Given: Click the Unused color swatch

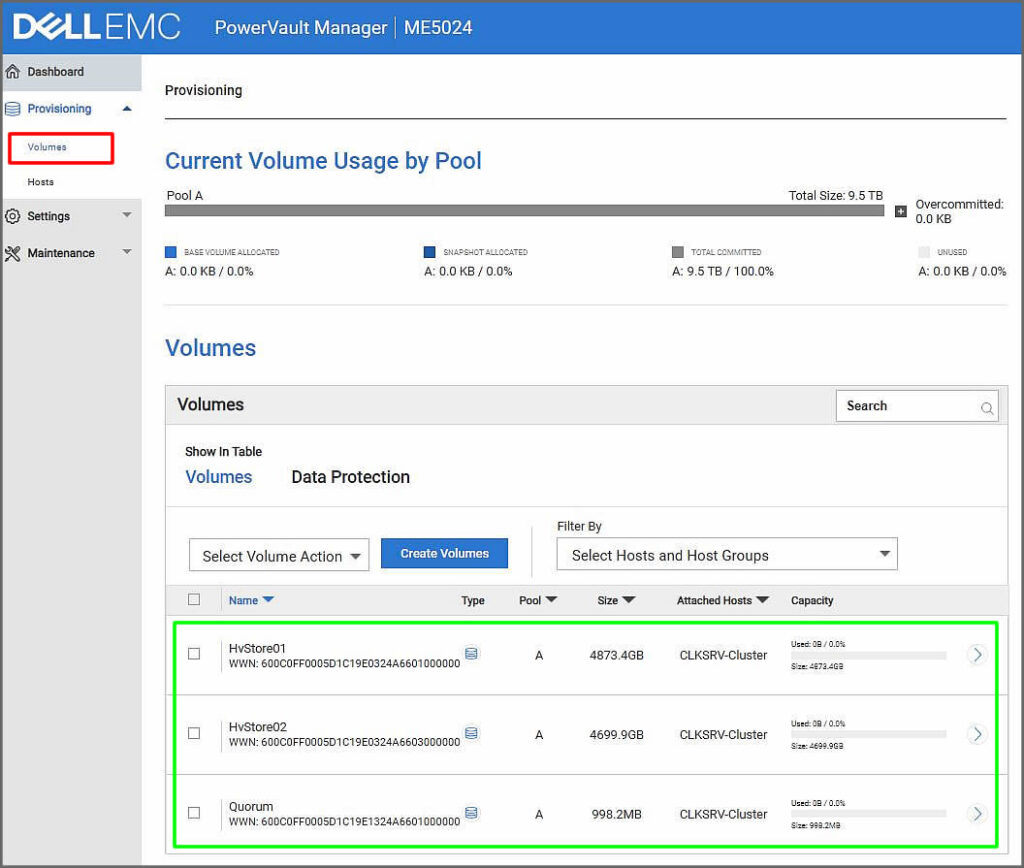Looking at the screenshot, I should [x=924, y=252].
